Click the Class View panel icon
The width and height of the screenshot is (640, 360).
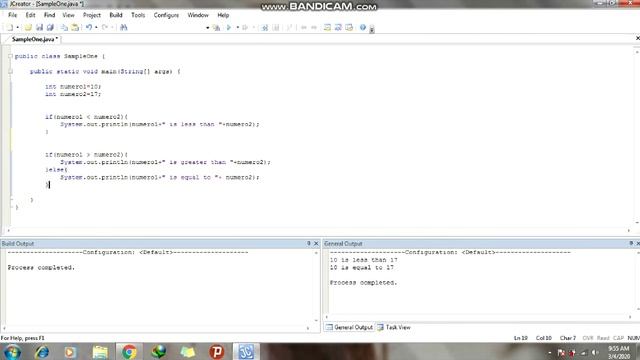[x=338, y=27]
